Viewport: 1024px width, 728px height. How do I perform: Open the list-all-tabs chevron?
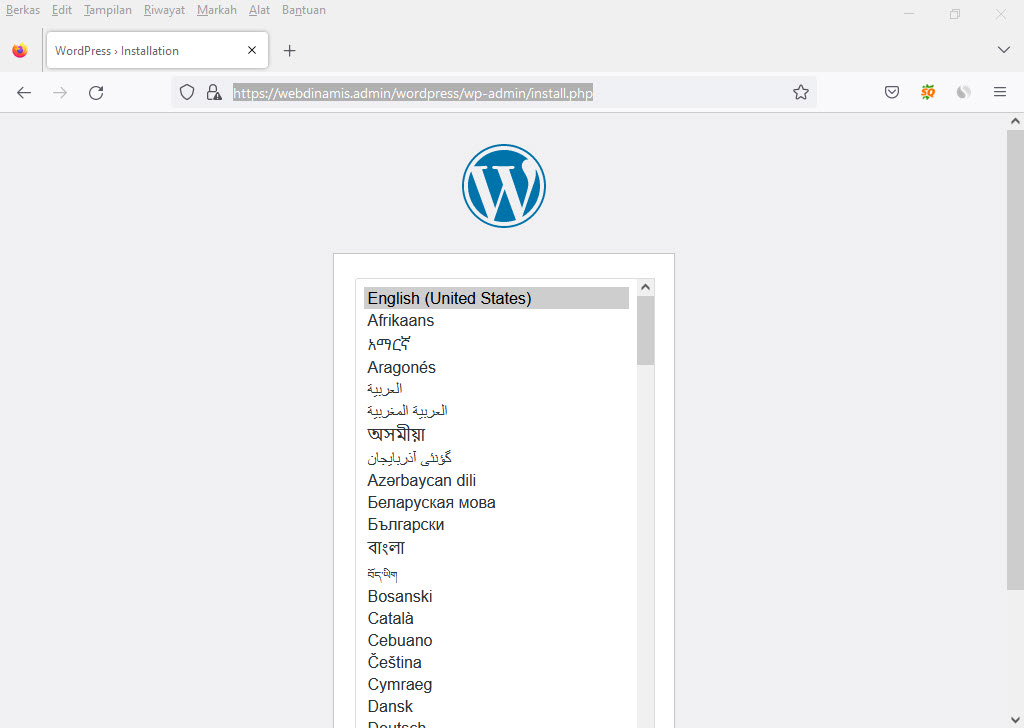(x=1003, y=49)
